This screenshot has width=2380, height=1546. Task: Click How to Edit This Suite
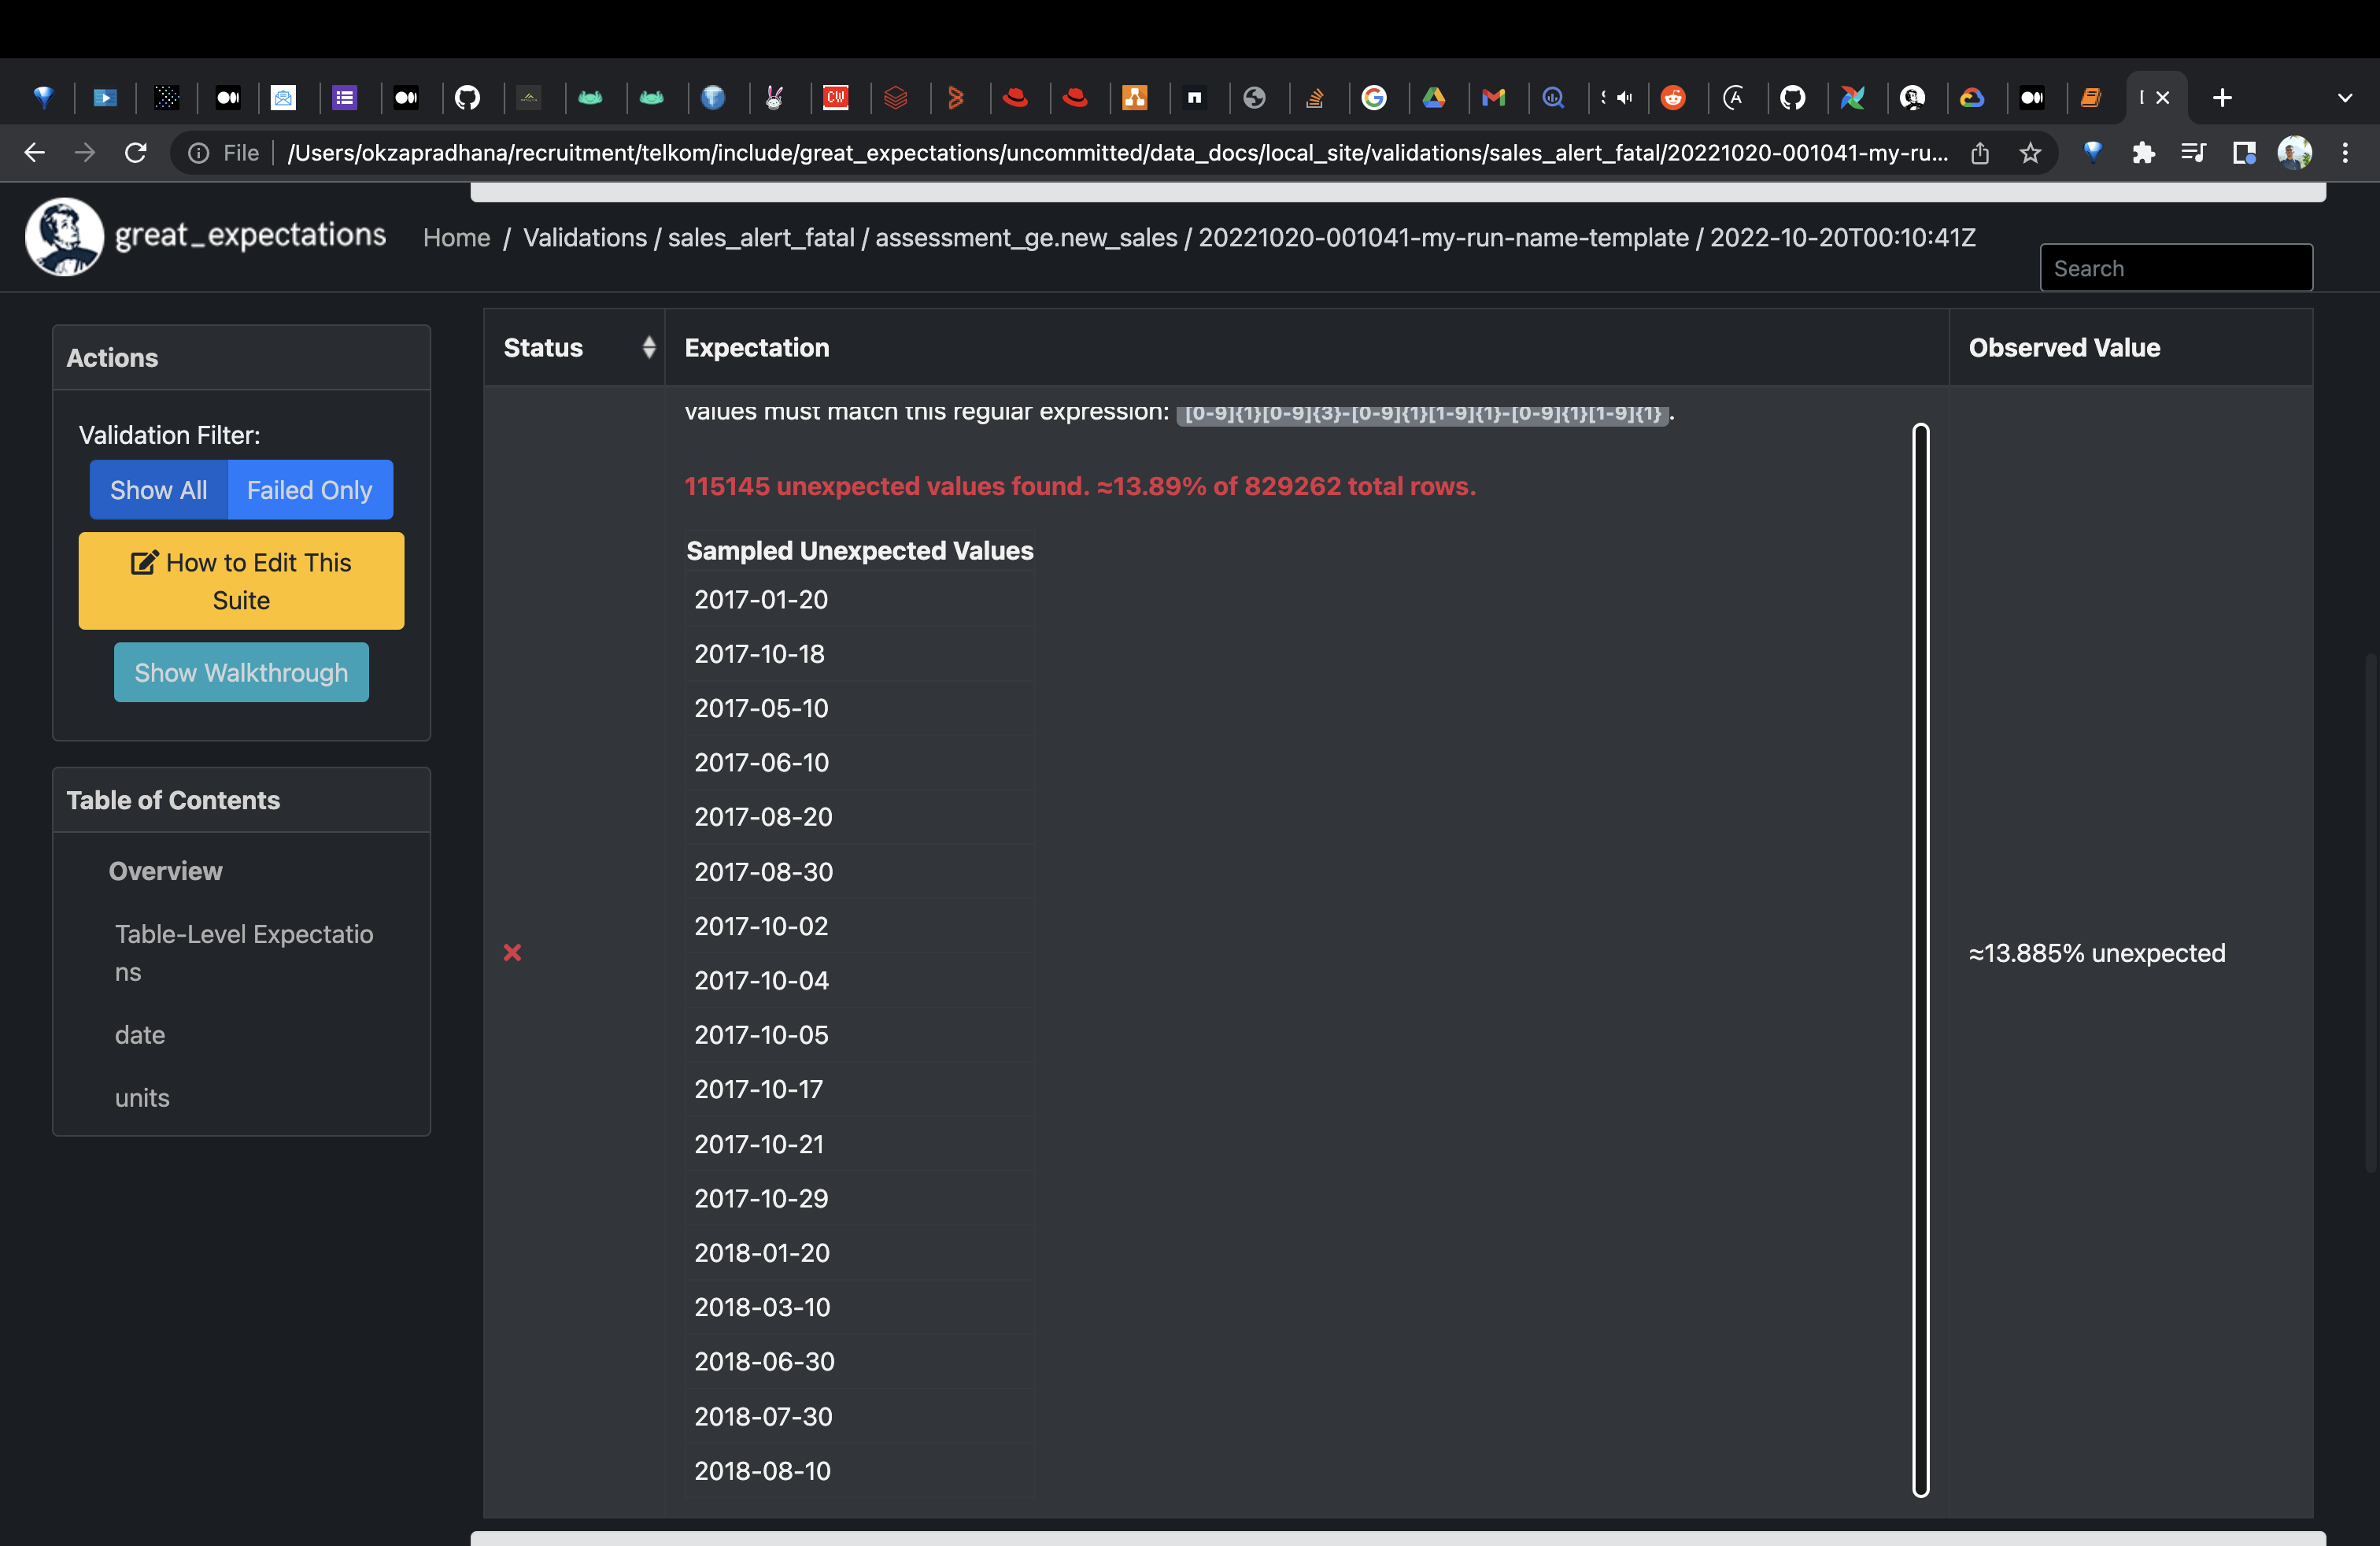[241, 581]
